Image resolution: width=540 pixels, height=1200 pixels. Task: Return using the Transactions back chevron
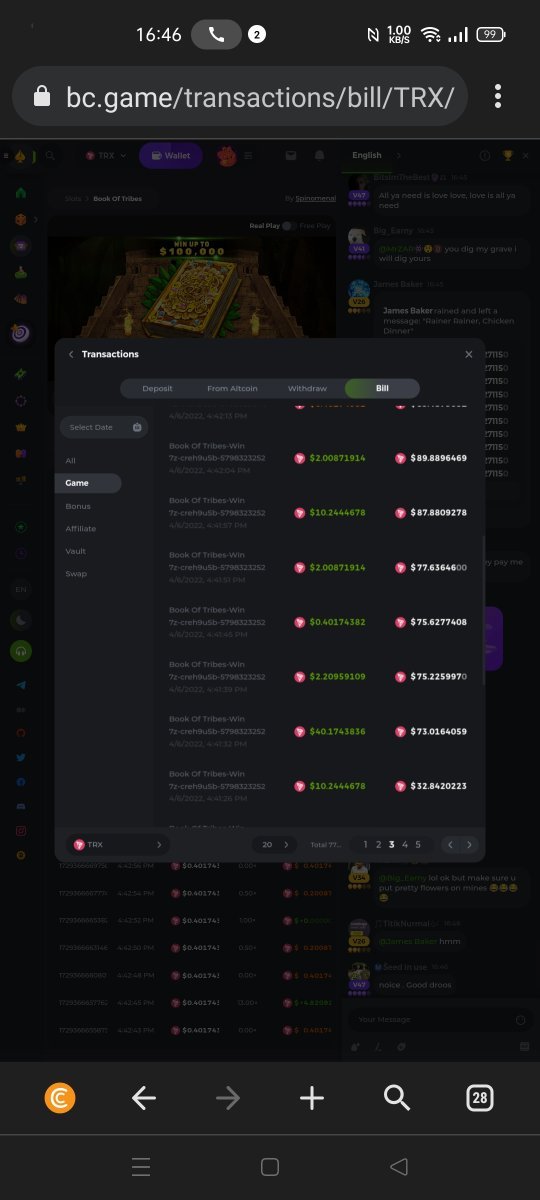click(x=71, y=354)
